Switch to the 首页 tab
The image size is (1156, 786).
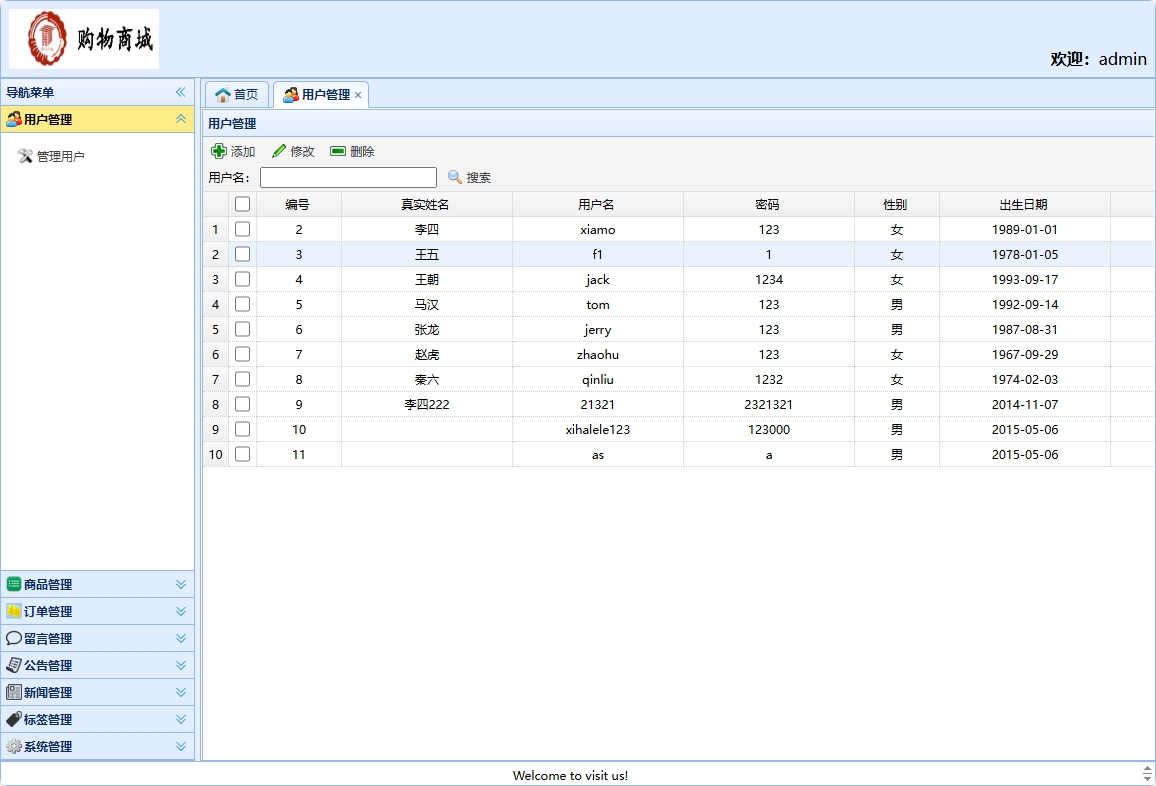pos(237,95)
